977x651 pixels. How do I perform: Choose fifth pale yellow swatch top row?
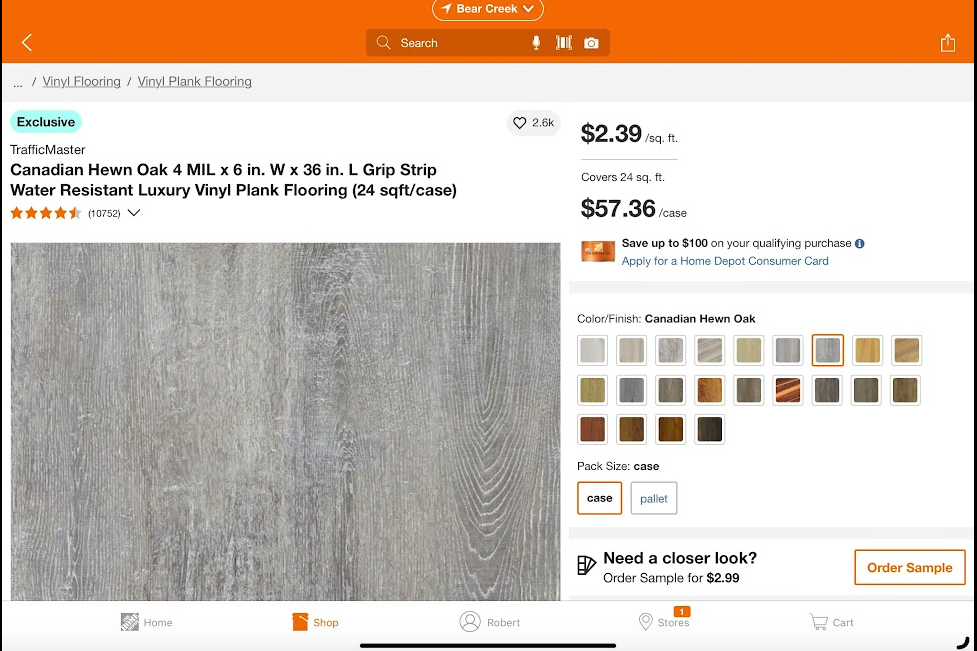749,350
